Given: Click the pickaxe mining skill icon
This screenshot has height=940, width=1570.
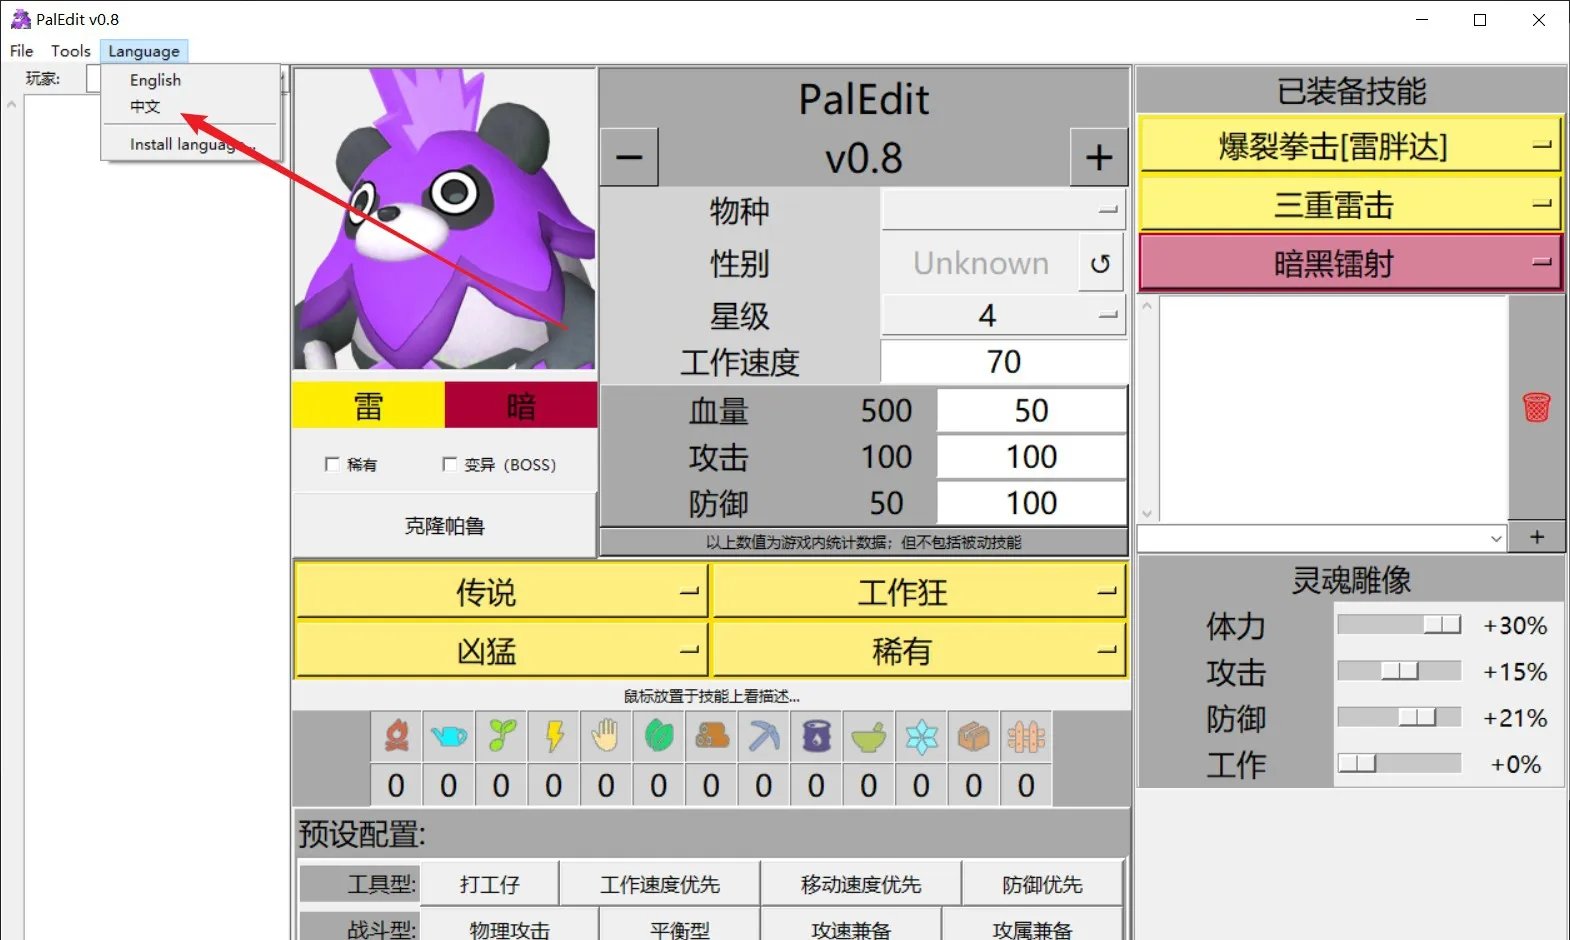Looking at the screenshot, I should (x=764, y=738).
